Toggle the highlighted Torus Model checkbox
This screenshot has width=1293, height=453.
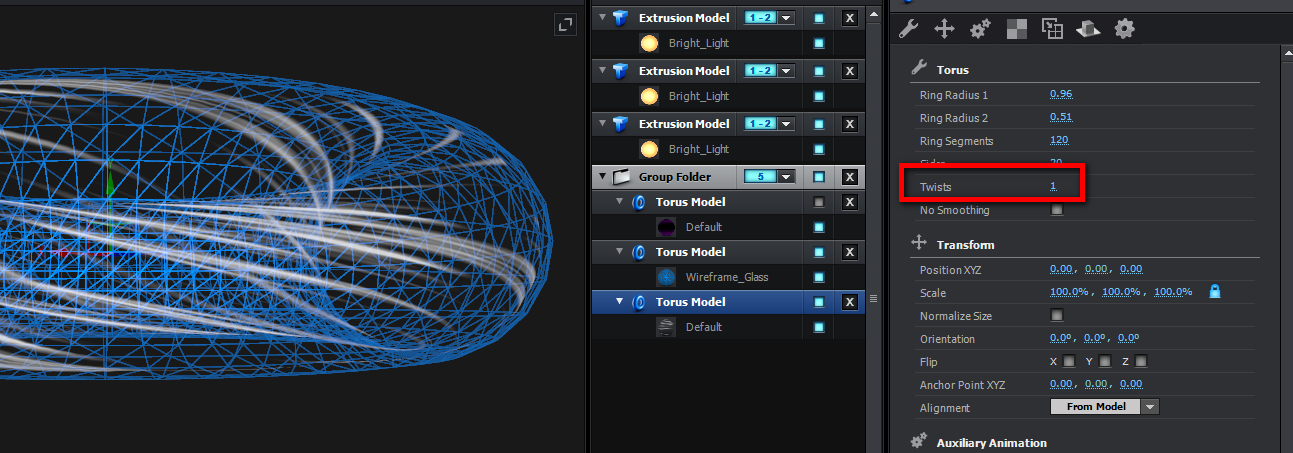coord(819,302)
